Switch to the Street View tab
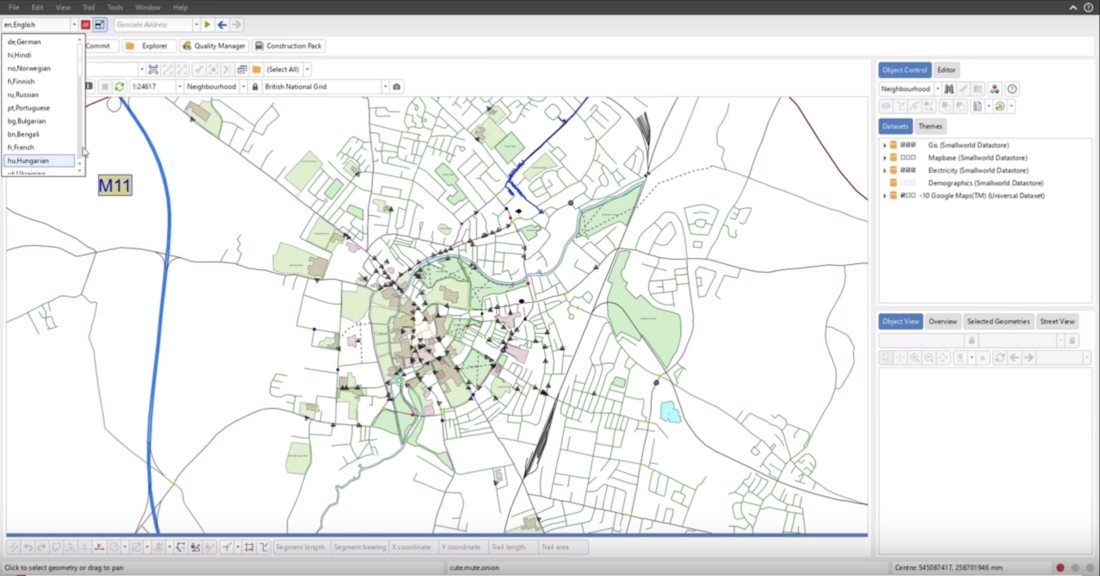The width and height of the screenshot is (1100, 576). 1057,321
